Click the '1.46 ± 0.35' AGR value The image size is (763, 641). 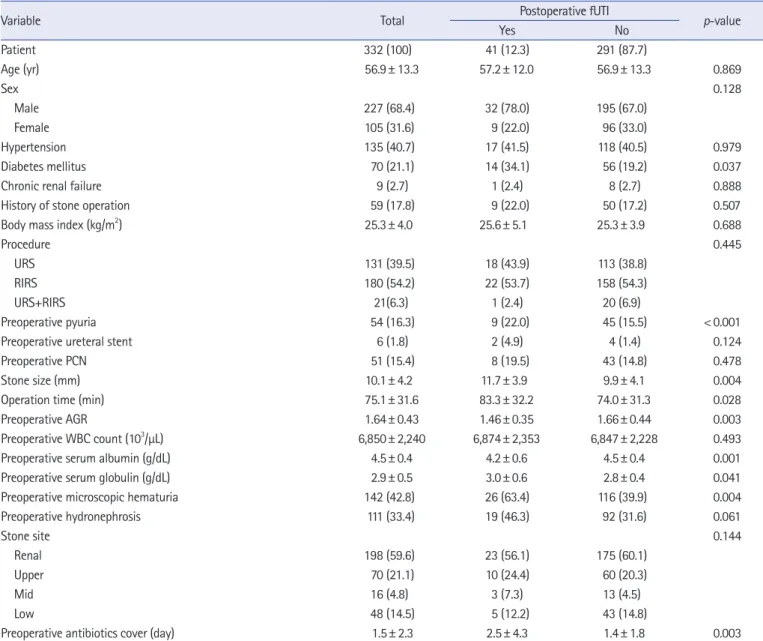pyautogui.click(x=507, y=420)
